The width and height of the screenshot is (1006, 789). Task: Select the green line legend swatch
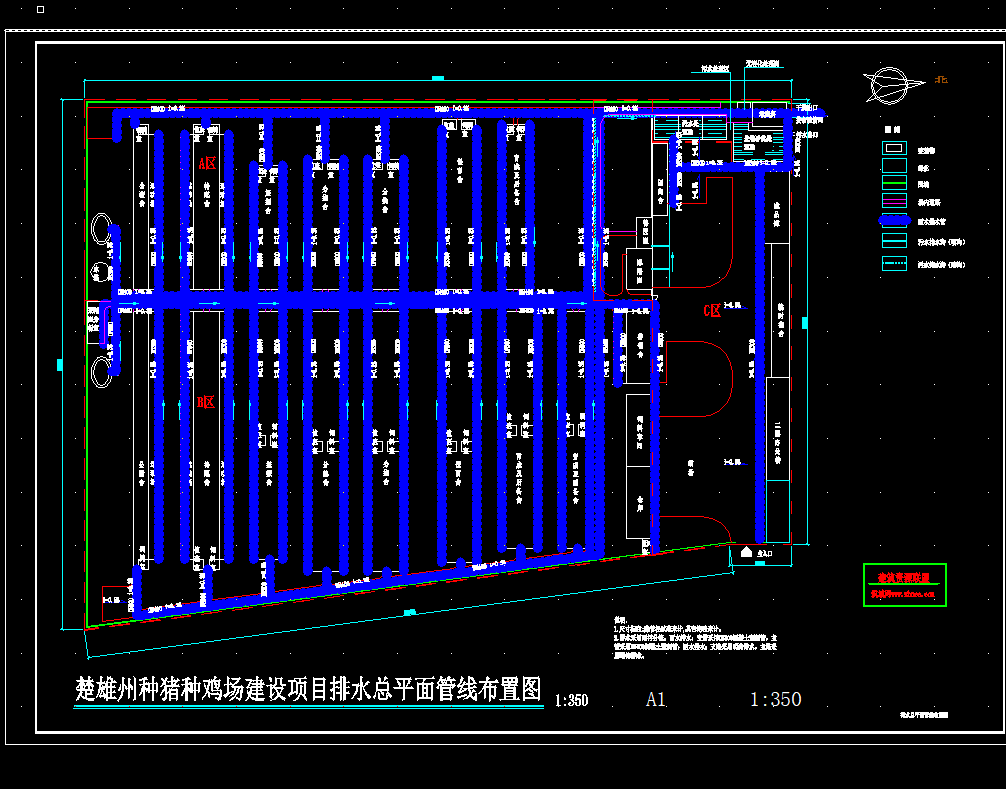(894, 183)
